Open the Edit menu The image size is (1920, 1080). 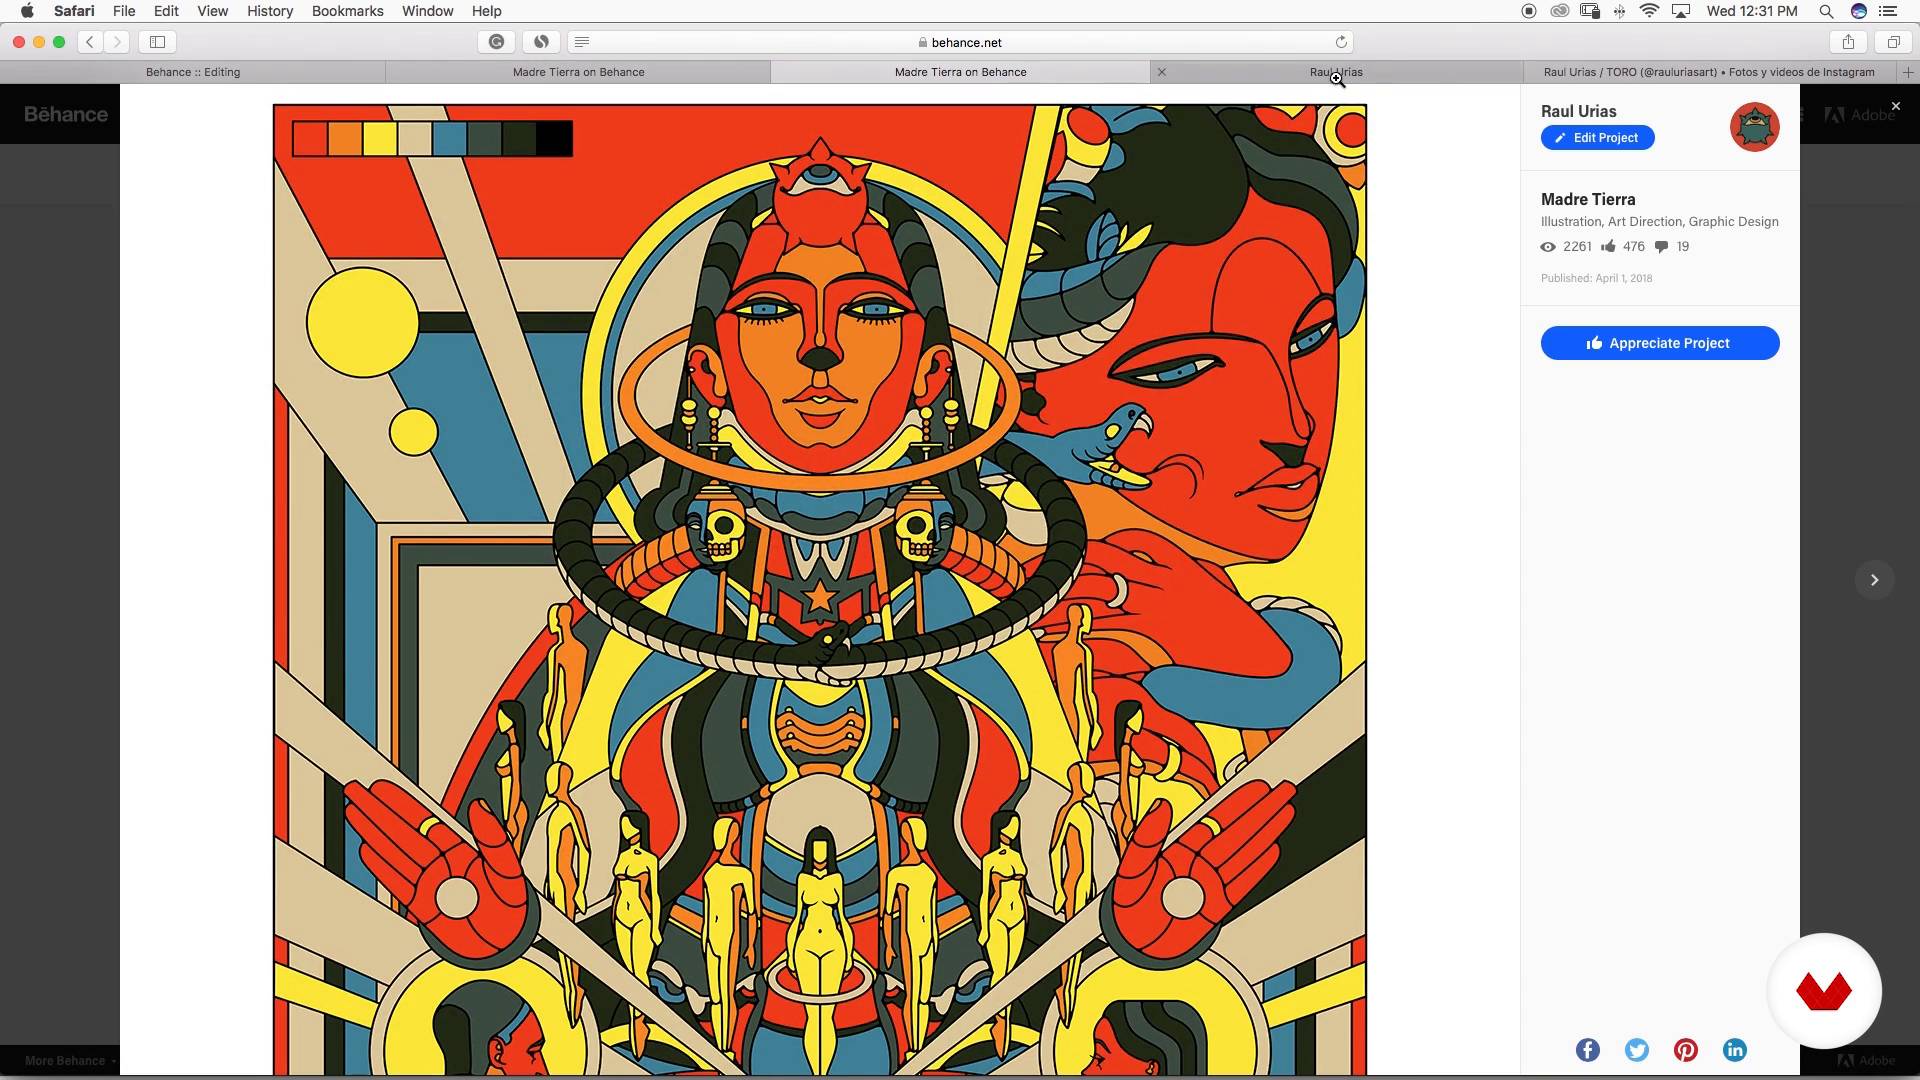(x=166, y=11)
